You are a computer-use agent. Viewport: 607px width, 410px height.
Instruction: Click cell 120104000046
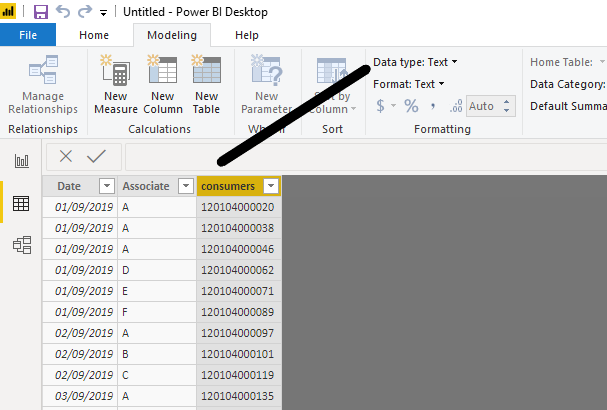pos(238,249)
